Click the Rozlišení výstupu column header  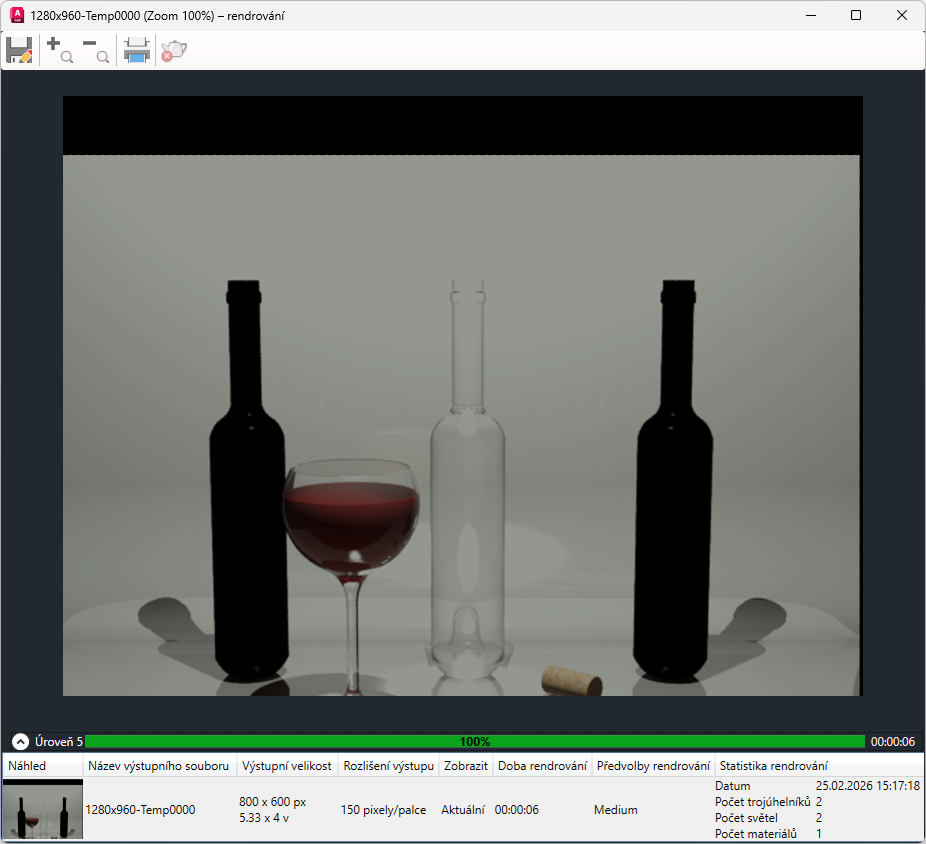pyautogui.click(x=388, y=766)
